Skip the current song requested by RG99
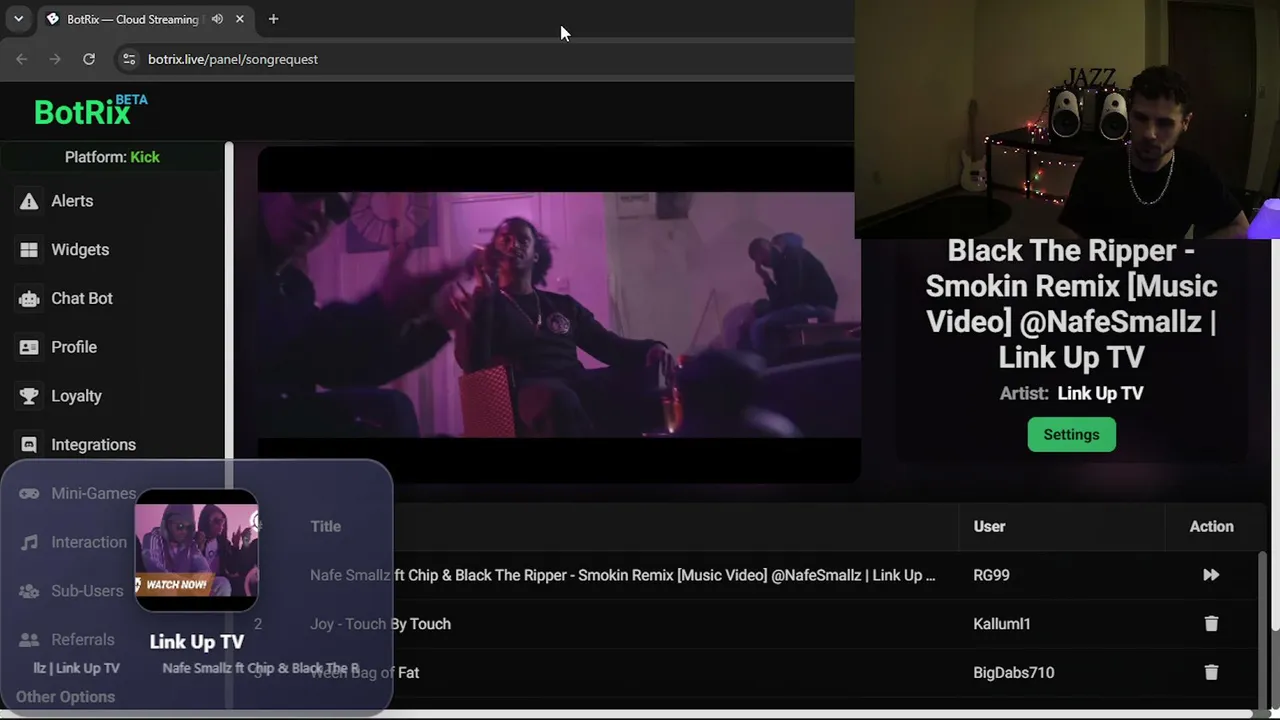This screenshot has width=1280, height=720. pos(1211,575)
